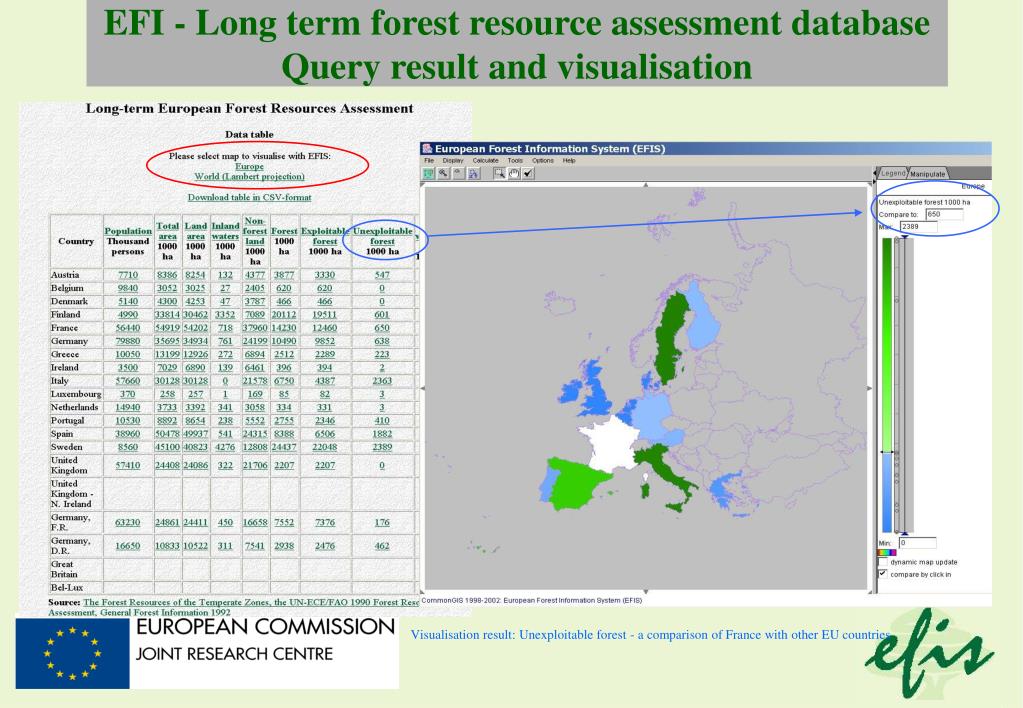Click the top triangle handle of value slider

904,237
